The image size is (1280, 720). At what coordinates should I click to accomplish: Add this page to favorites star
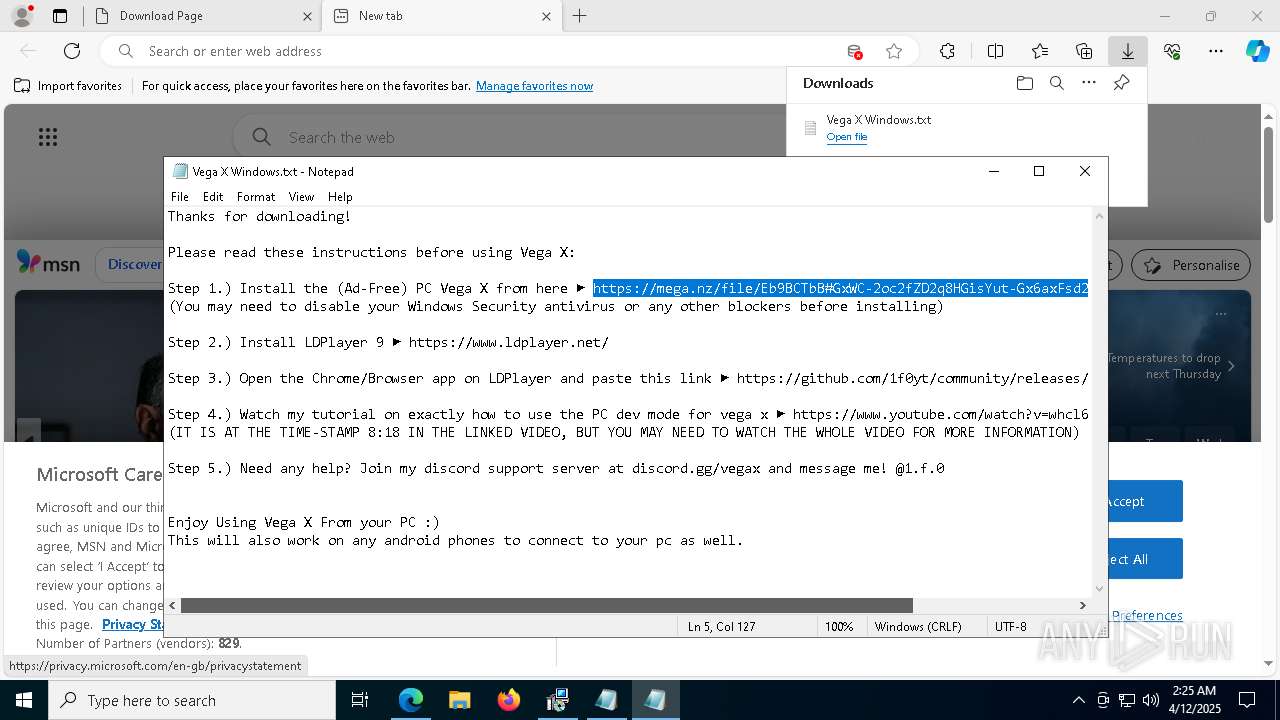point(894,51)
